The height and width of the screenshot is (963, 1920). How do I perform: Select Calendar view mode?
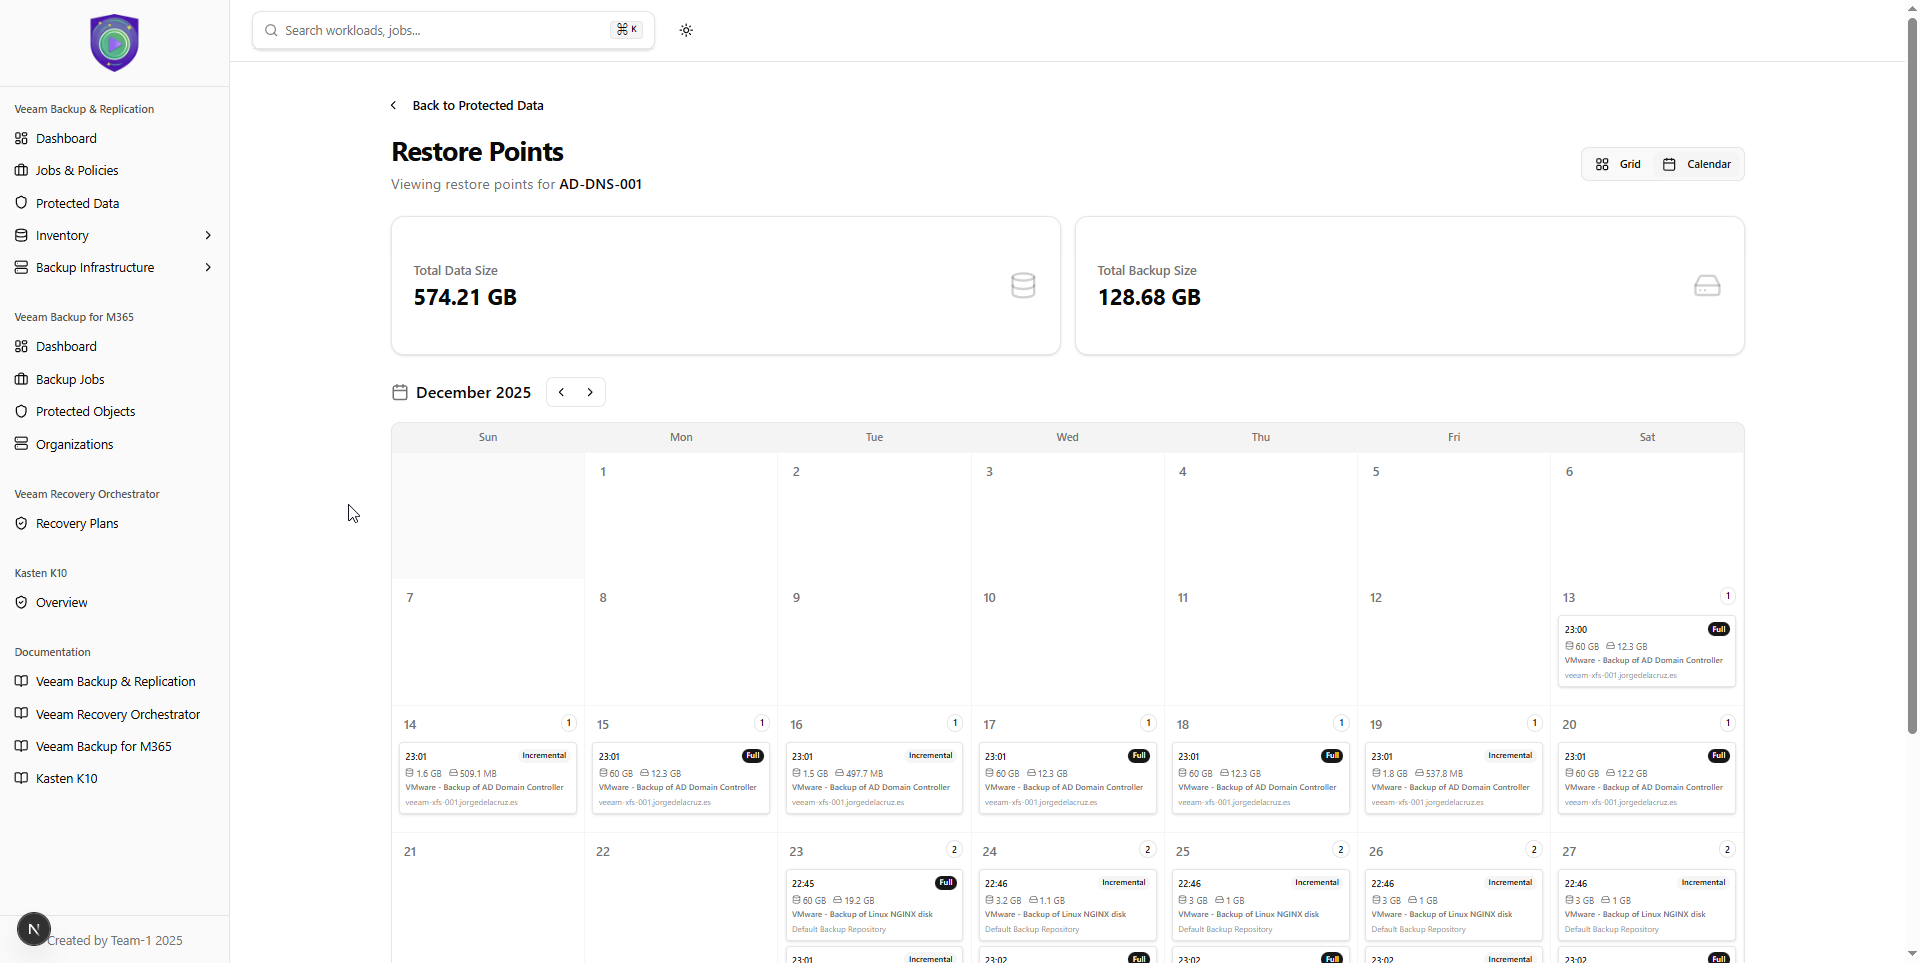[x=1697, y=163]
